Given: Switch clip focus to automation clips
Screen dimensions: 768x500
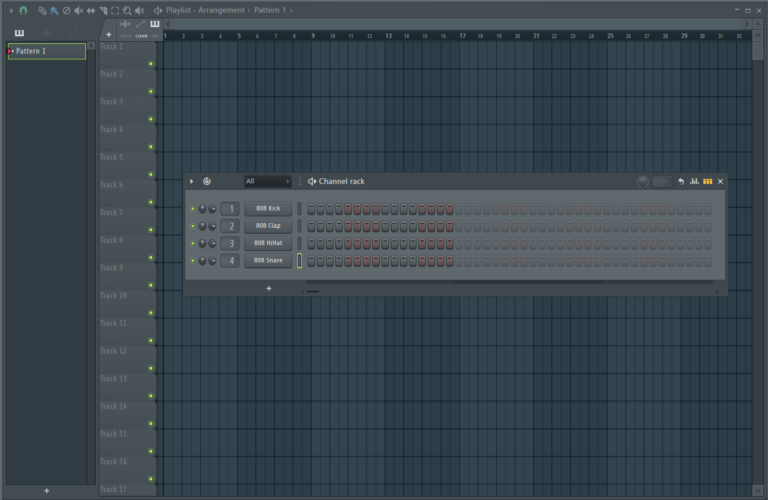Looking at the screenshot, I should [141, 24].
